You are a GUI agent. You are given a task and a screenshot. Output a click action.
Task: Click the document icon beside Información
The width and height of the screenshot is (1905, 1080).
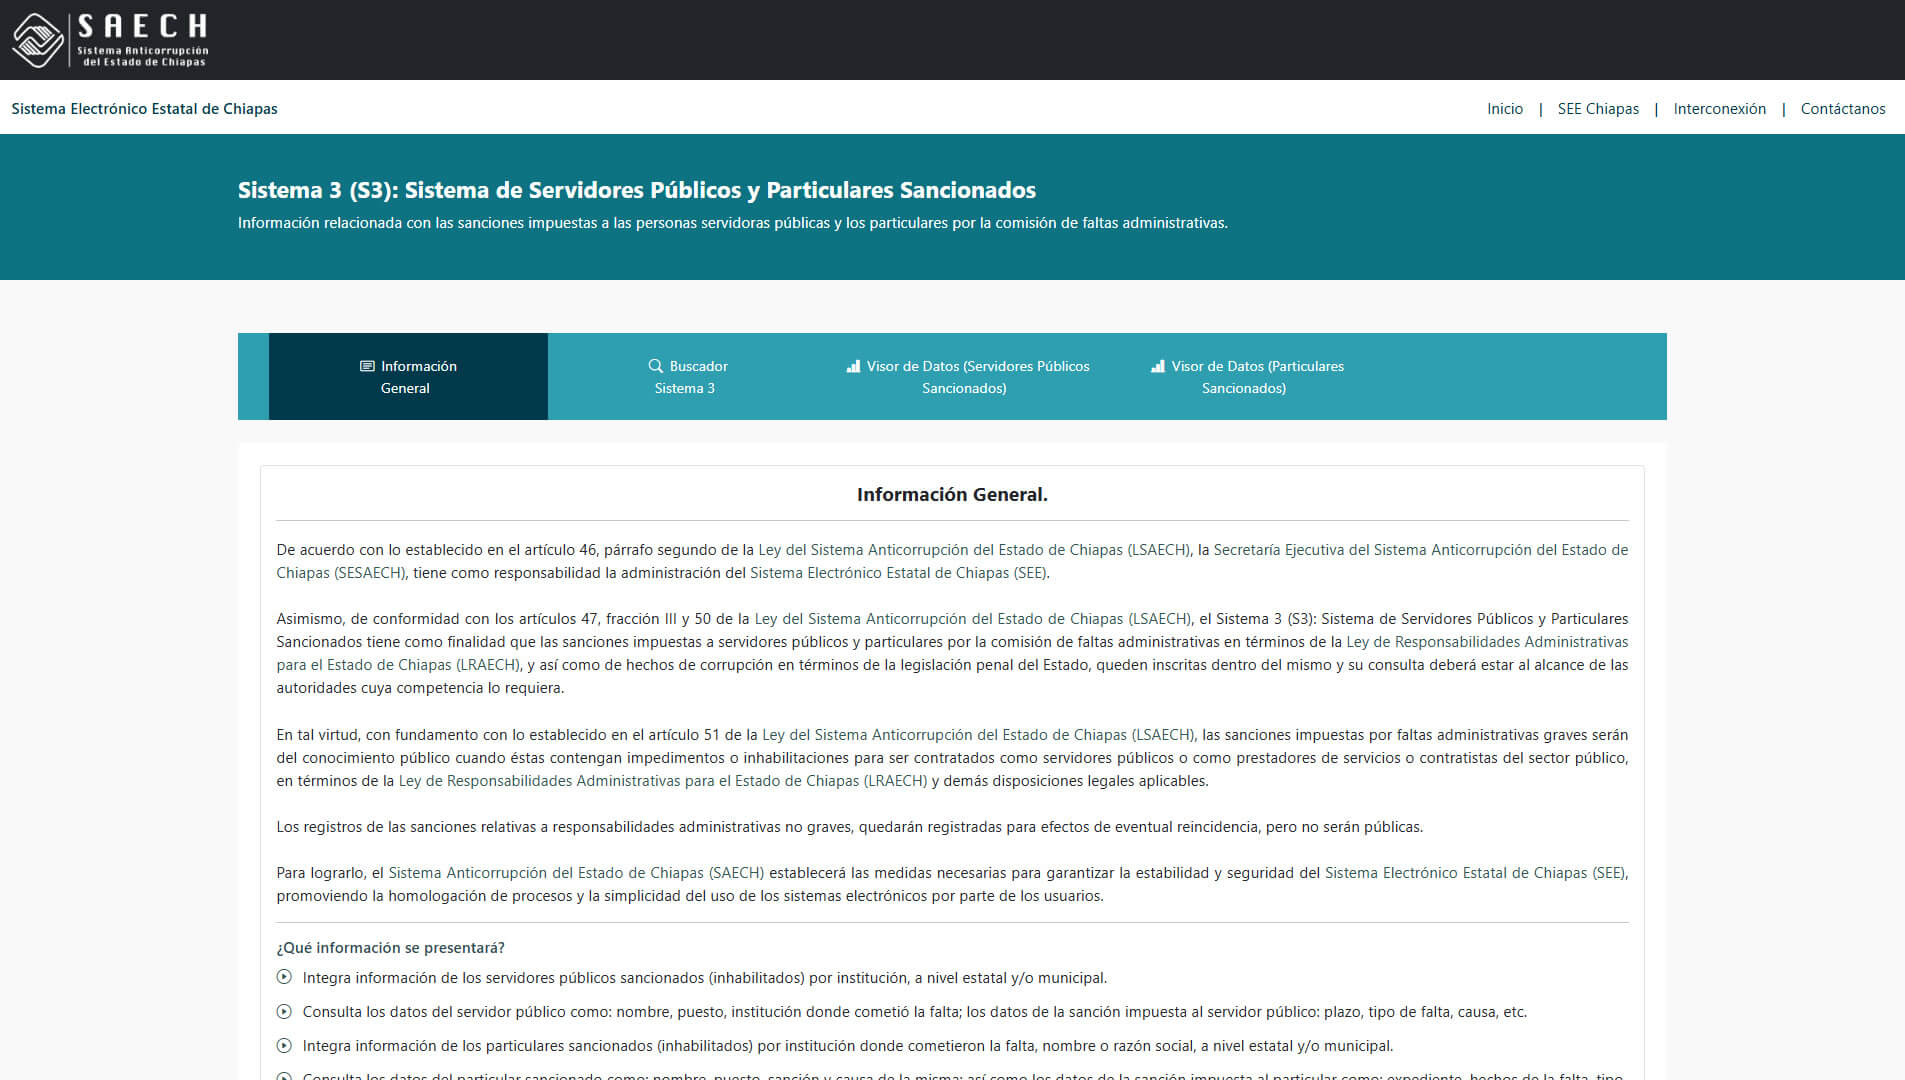coord(367,366)
